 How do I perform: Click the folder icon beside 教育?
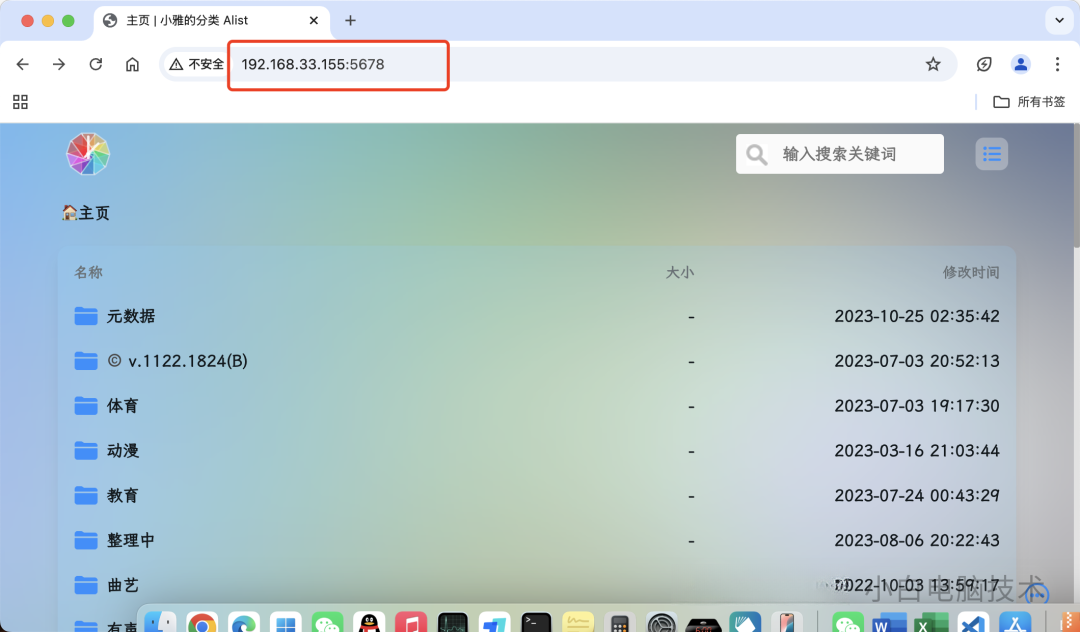pos(86,495)
